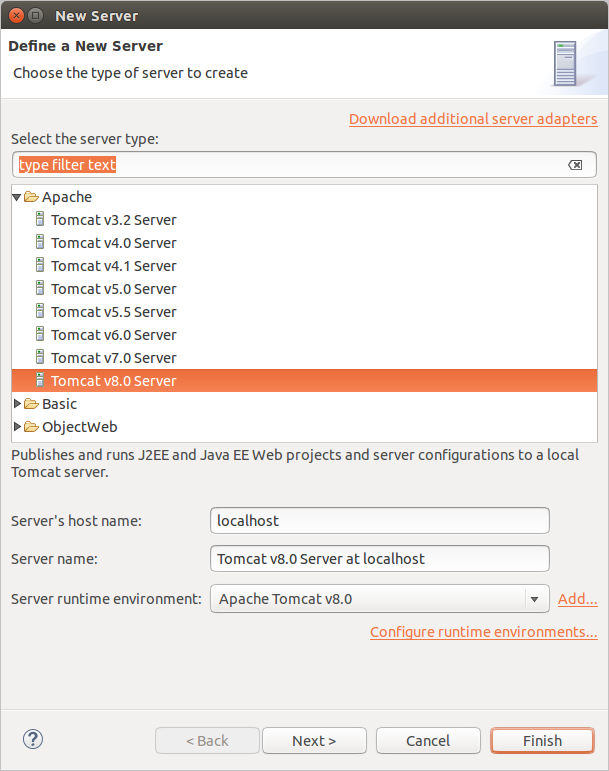This screenshot has width=609, height=771.
Task: Click the Basic folder icon
Action: (x=31, y=404)
